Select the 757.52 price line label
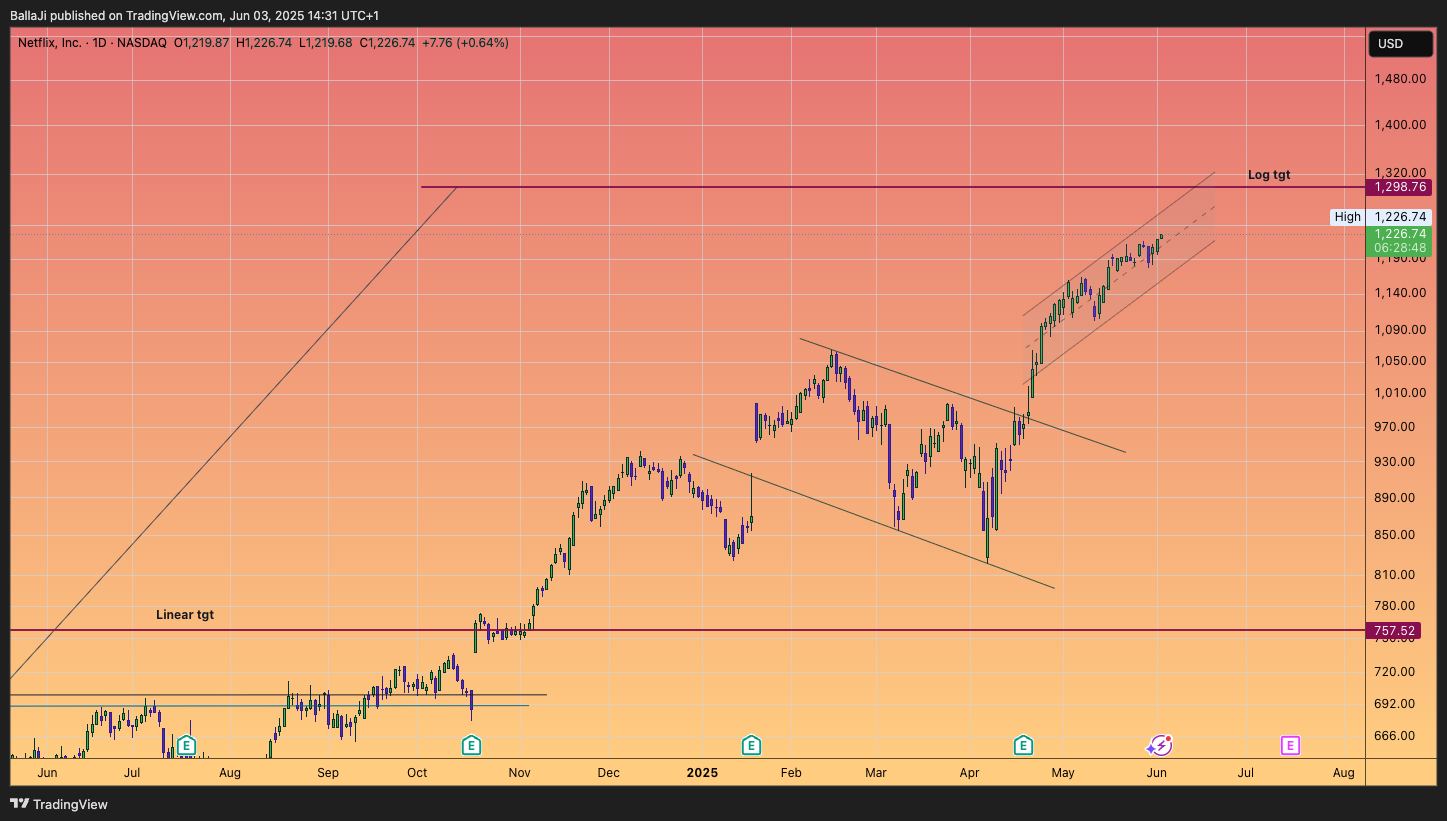1447x821 pixels. click(1394, 631)
